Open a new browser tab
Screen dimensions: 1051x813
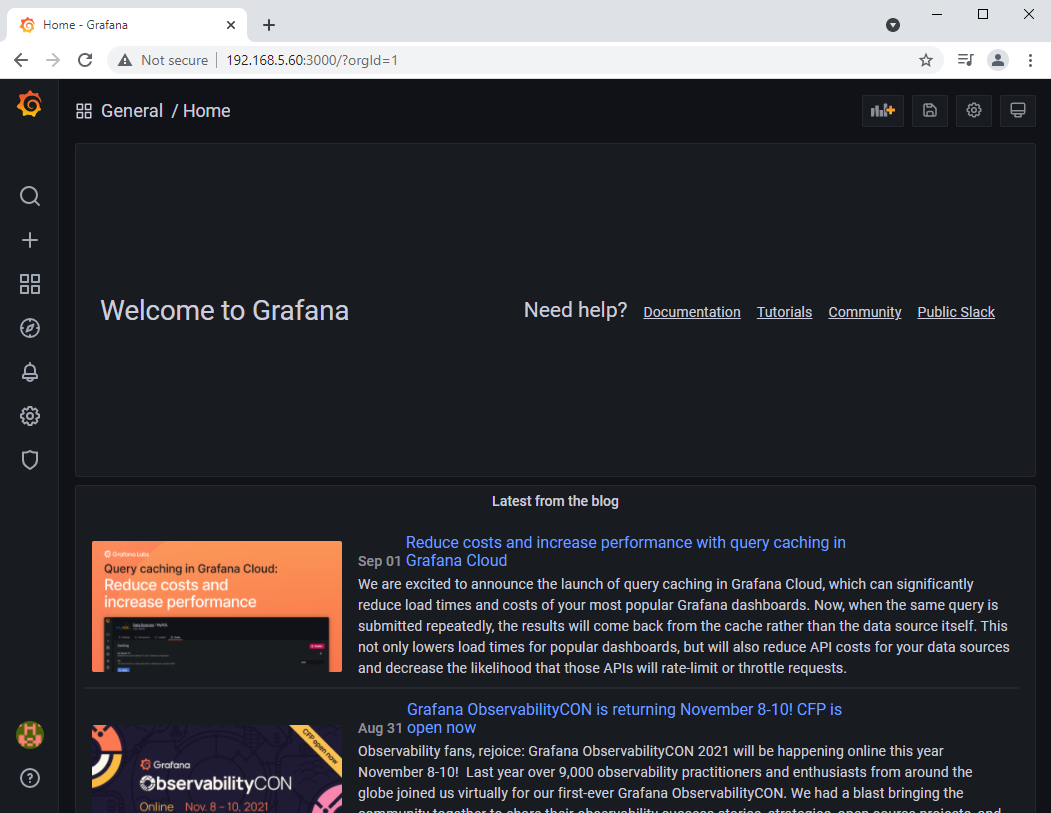coord(269,25)
